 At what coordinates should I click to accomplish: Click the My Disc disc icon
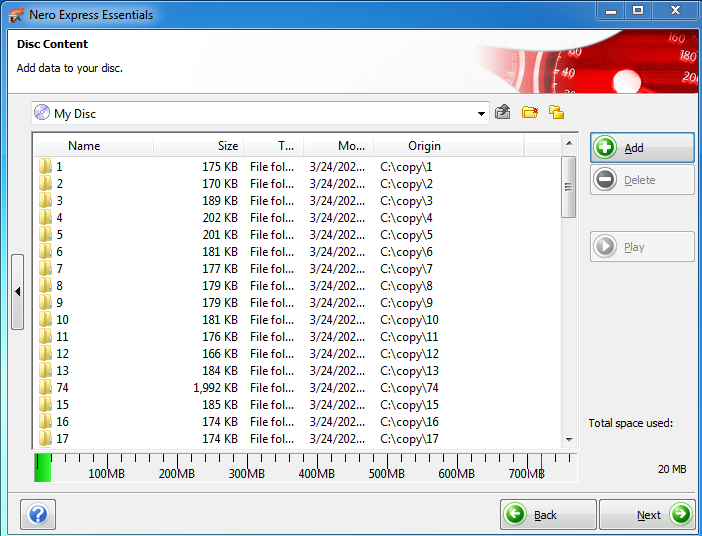click(42, 112)
